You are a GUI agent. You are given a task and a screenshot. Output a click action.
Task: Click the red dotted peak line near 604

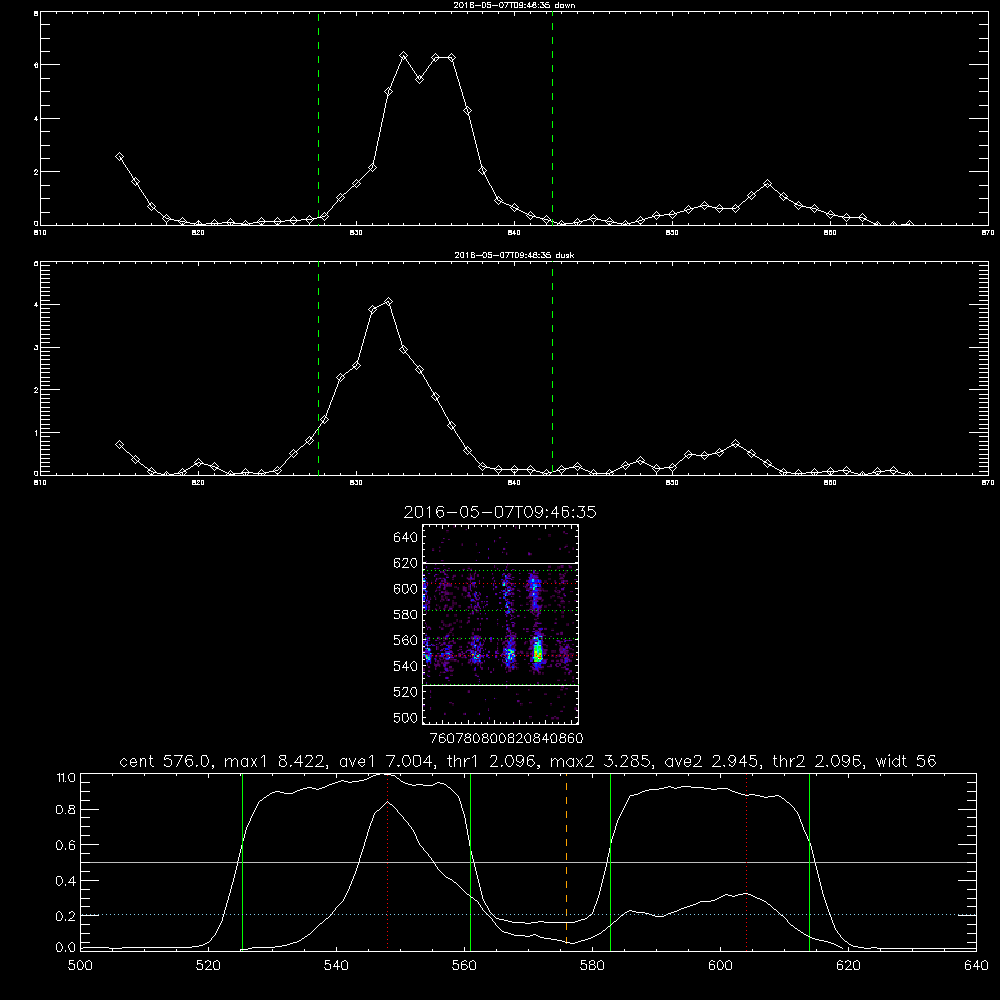pyautogui.click(x=746, y=861)
